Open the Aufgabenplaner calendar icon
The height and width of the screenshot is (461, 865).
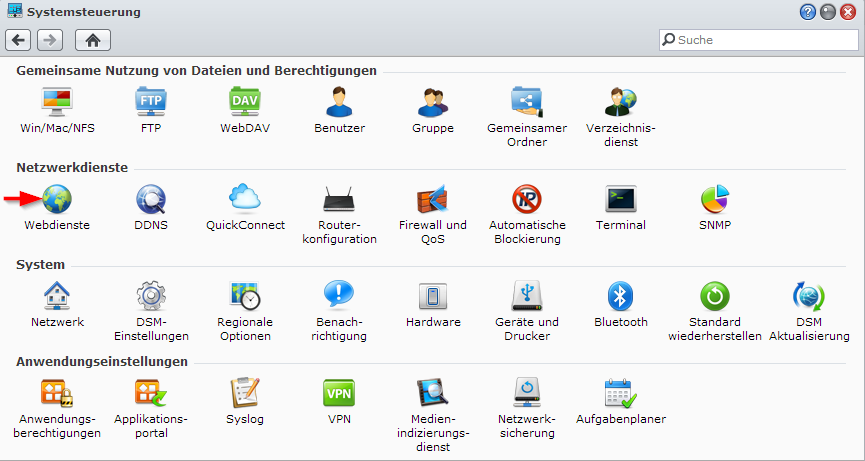(621, 393)
